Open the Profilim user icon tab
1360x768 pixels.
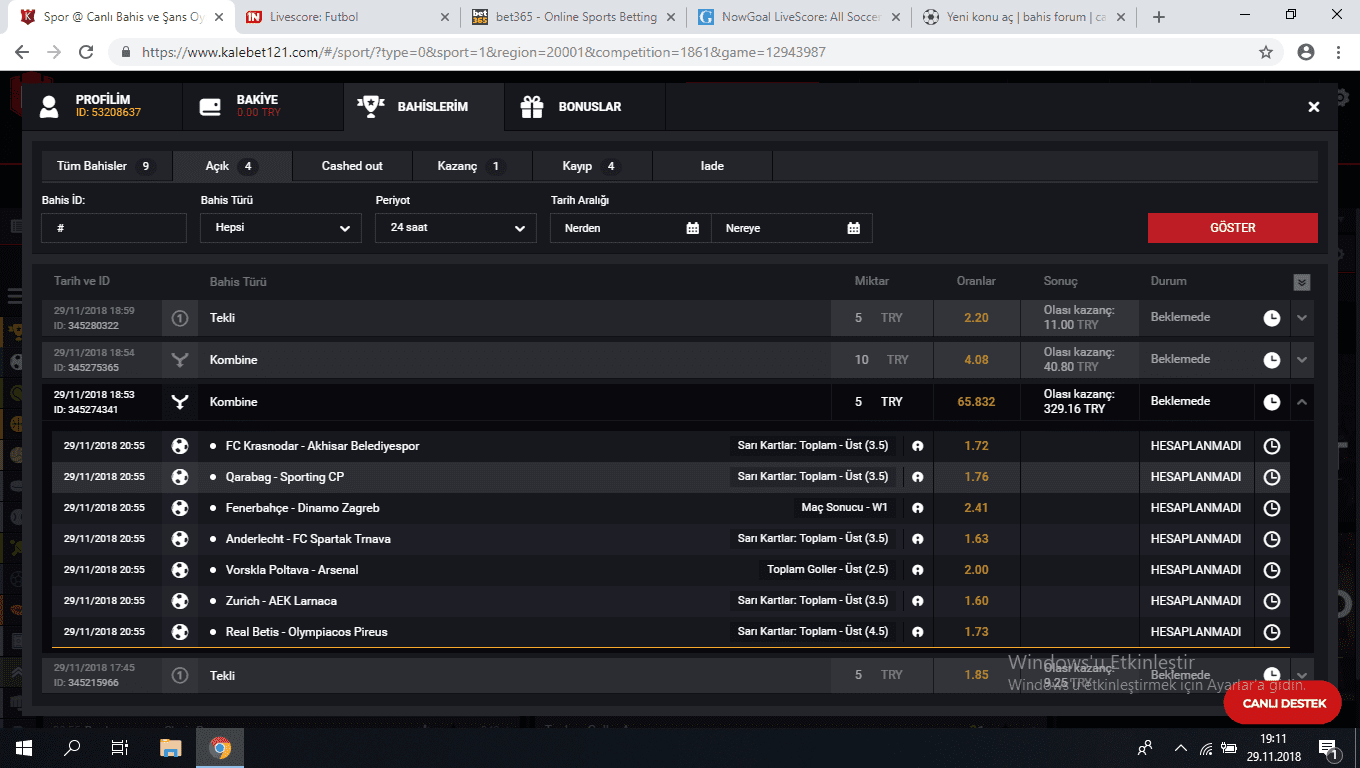[x=49, y=107]
